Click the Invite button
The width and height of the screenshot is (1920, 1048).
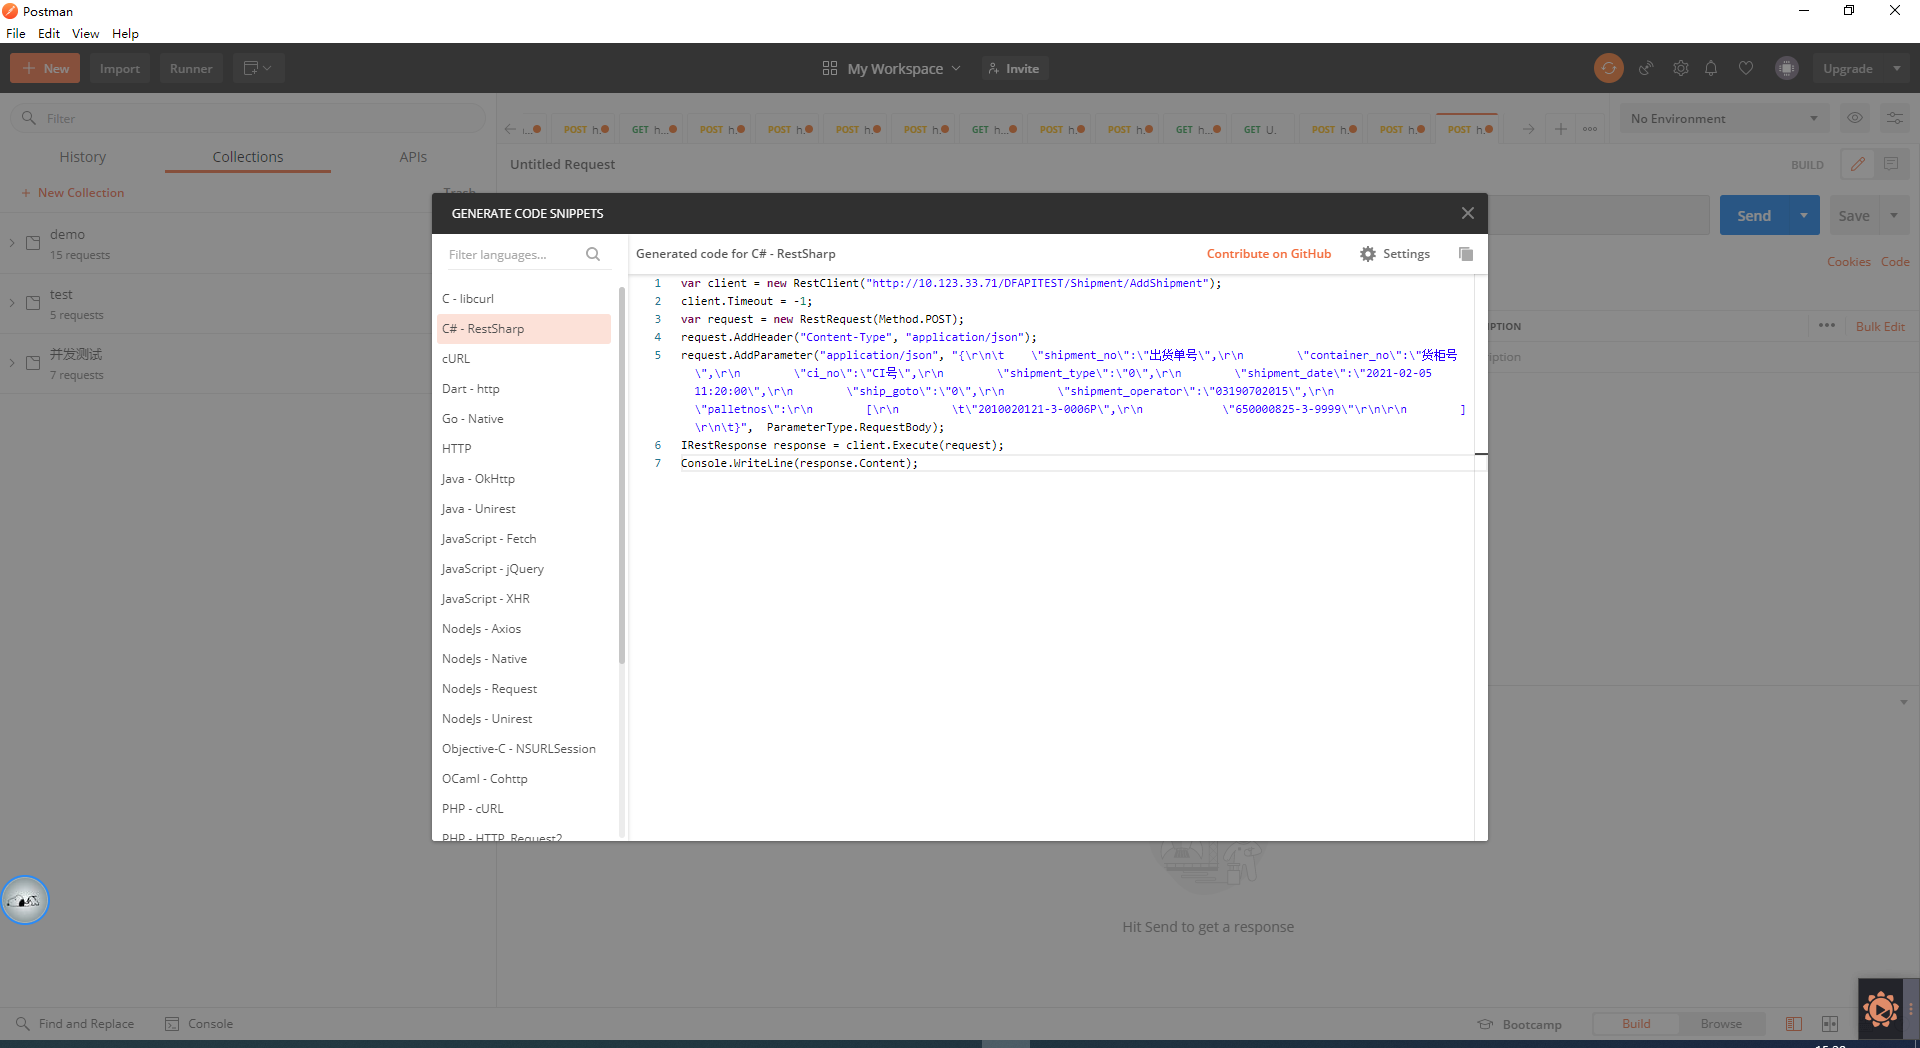(x=1013, y=68)
